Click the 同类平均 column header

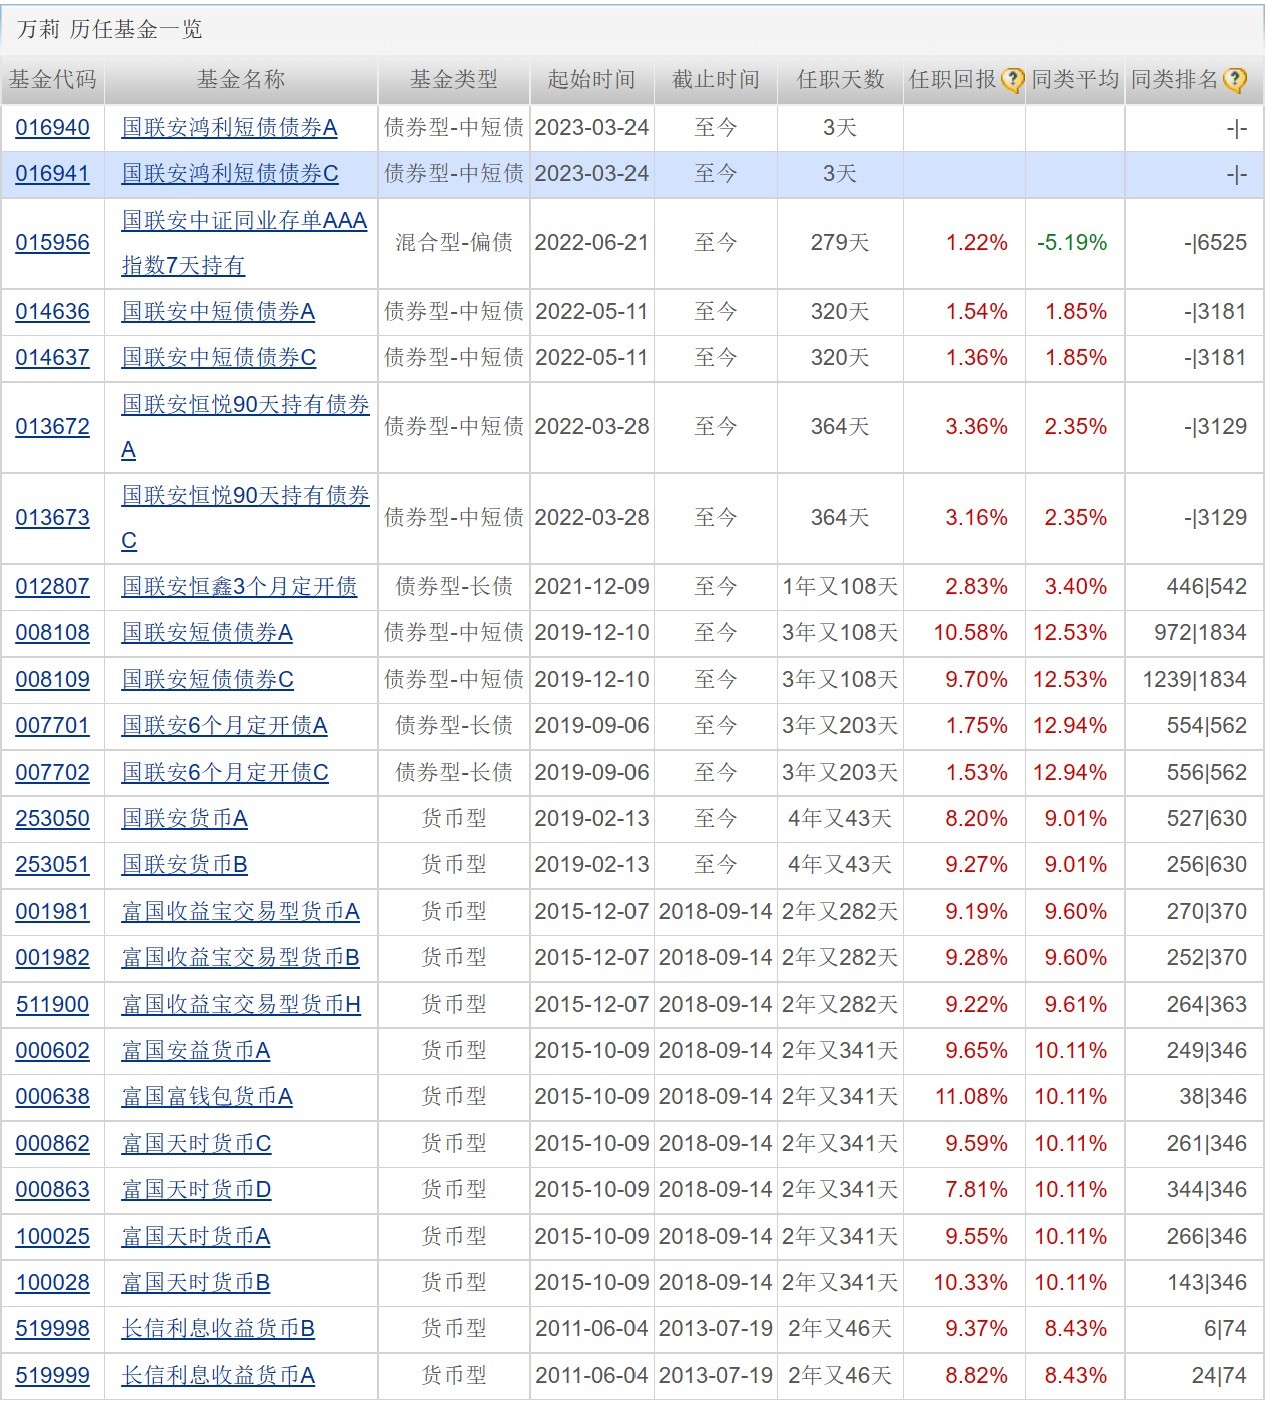click(x=1075, y=80)
